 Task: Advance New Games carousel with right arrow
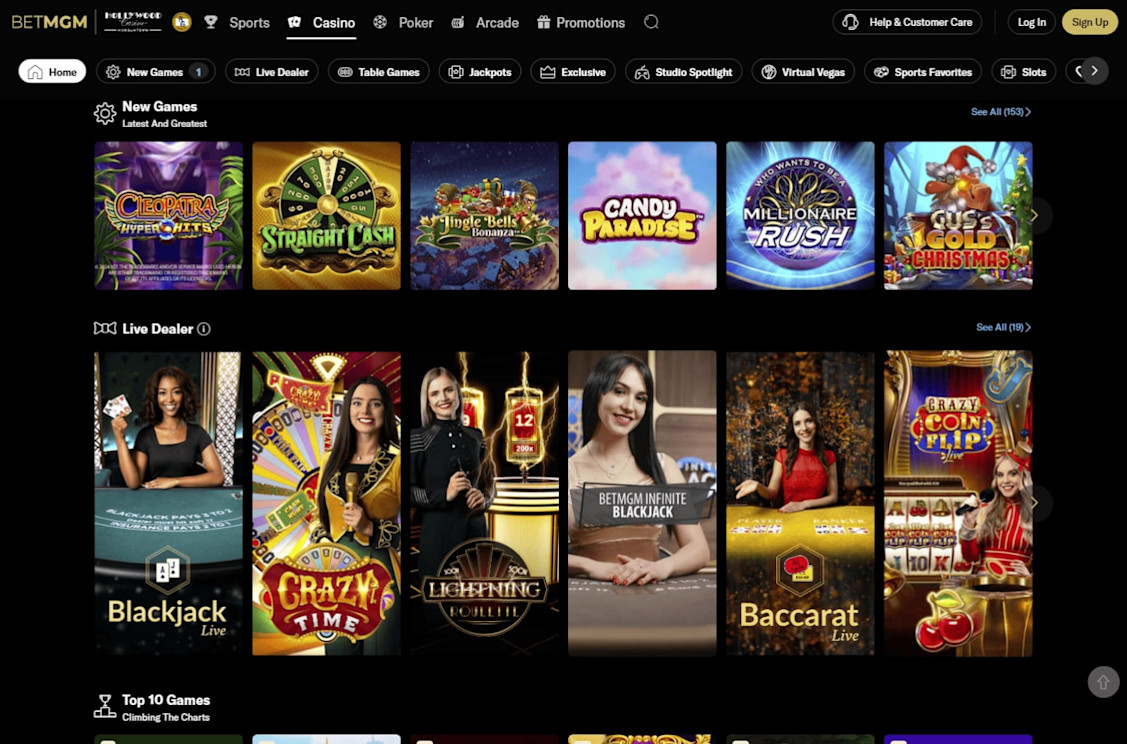tap(1035, 215)
